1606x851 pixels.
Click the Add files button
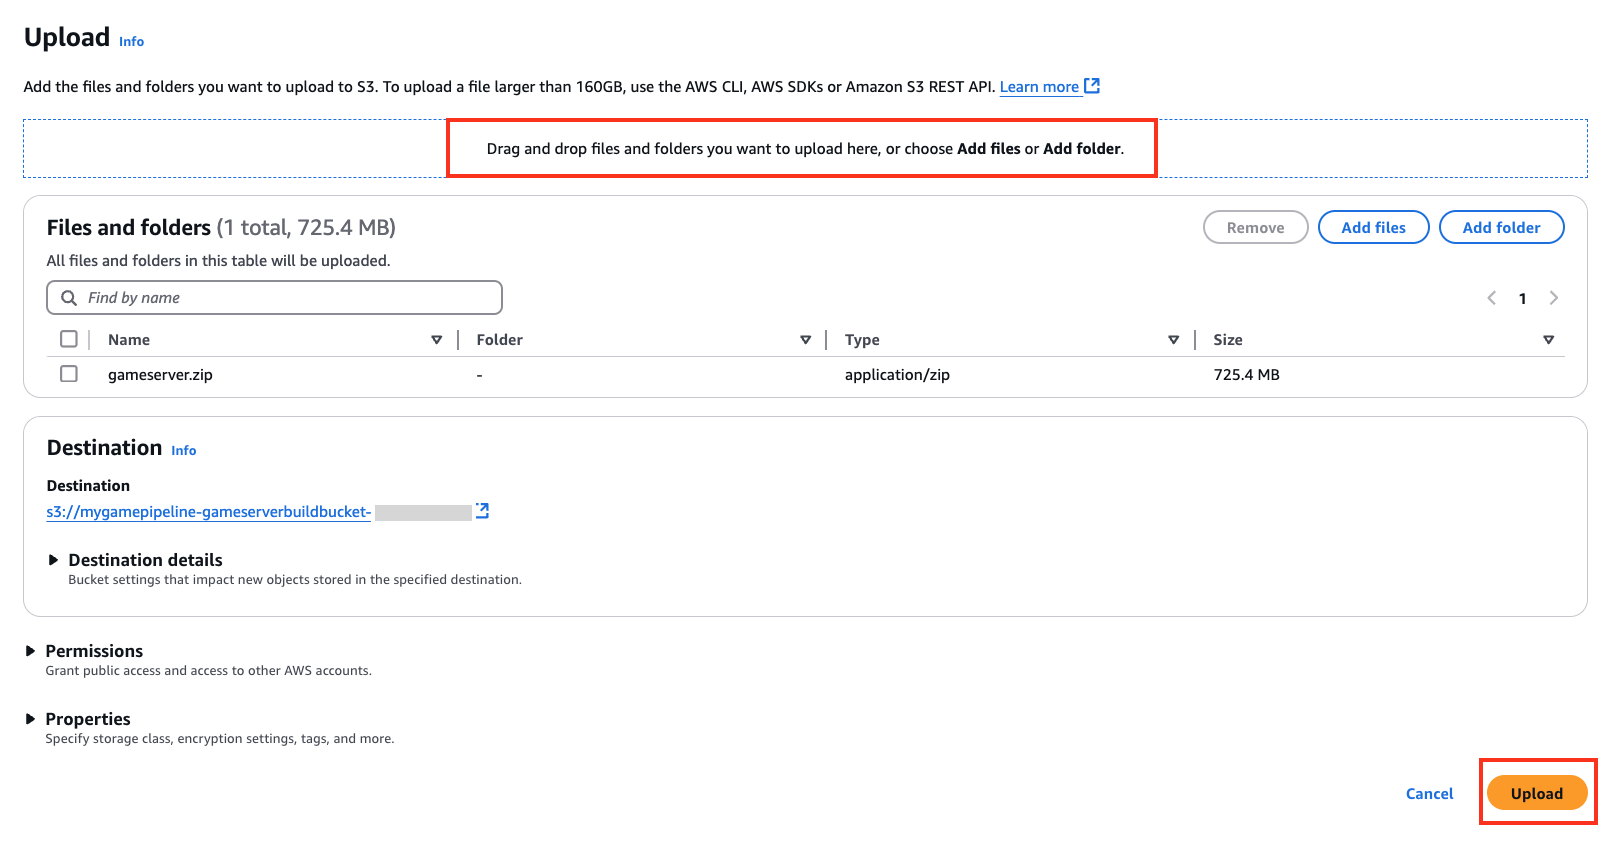(1373, 227)
